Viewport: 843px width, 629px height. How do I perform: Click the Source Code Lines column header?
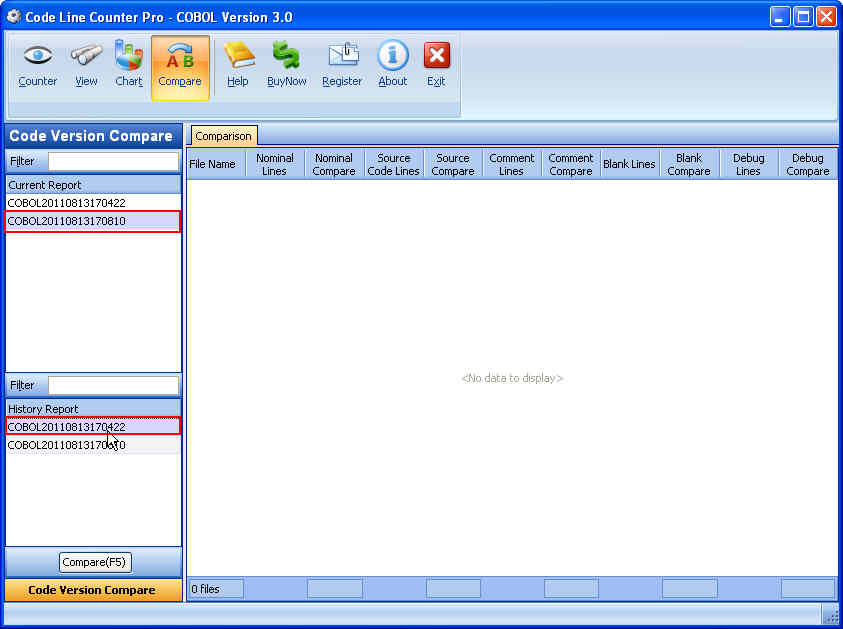pos(394,164)
